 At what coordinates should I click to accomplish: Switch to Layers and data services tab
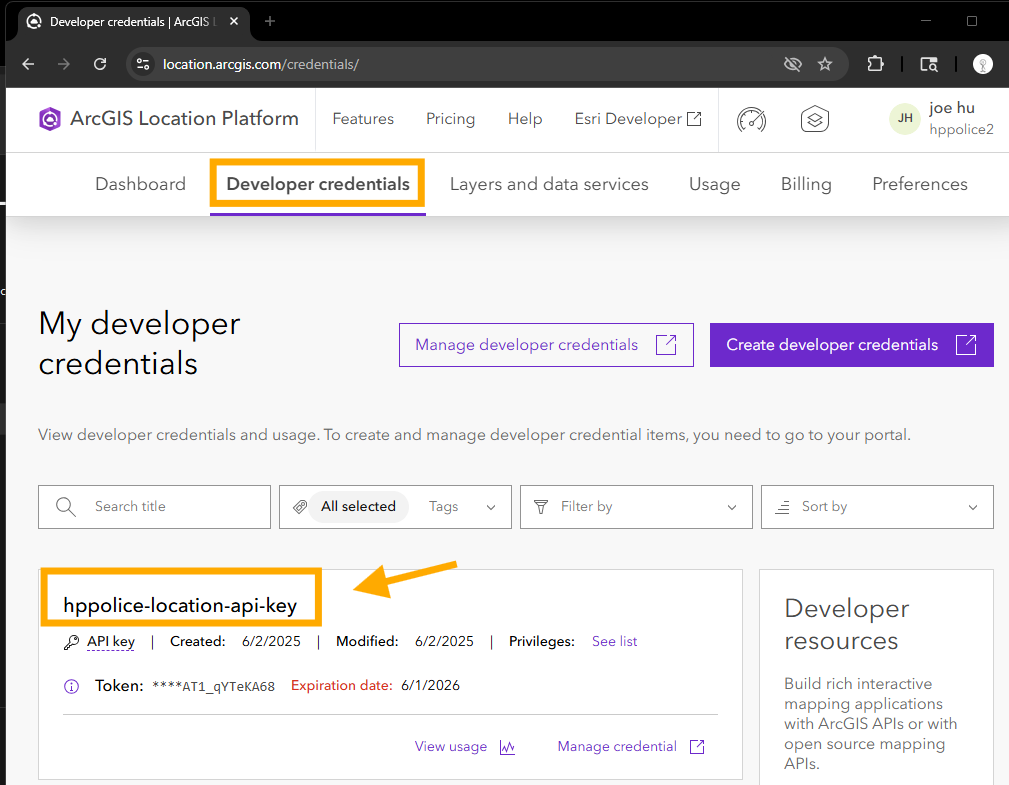coord(549,184)
